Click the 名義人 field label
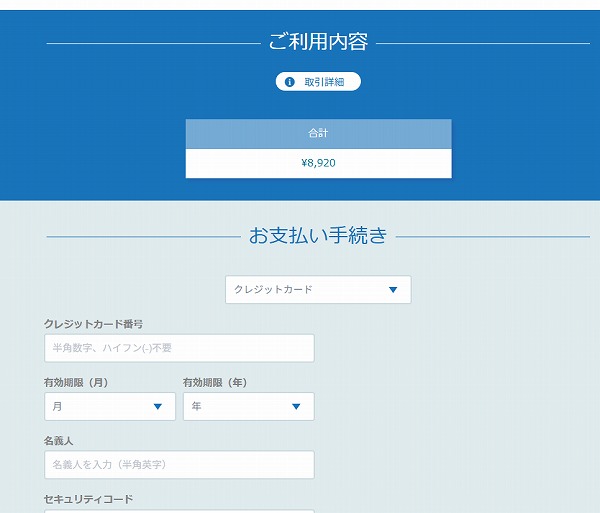This screenshot has width=600, height=513. pos(61,440)
